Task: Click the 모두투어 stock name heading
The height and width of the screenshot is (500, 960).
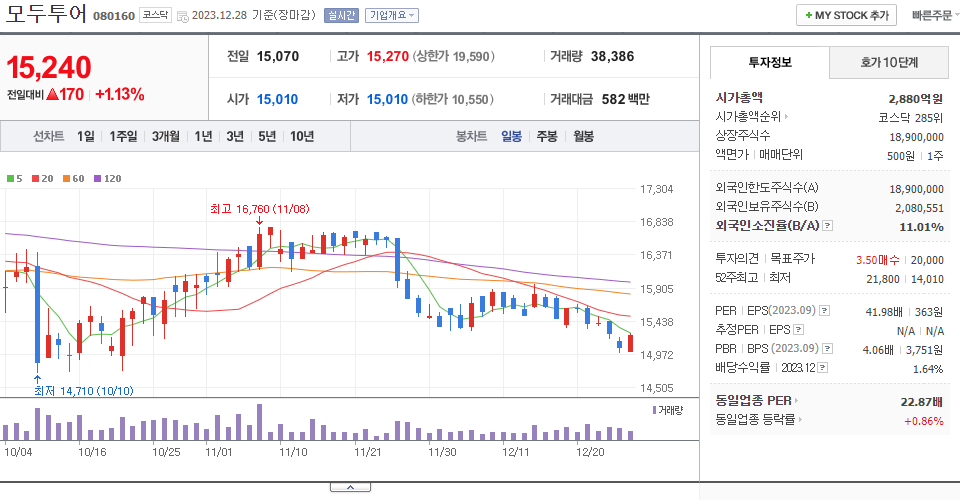Action: 46,13
